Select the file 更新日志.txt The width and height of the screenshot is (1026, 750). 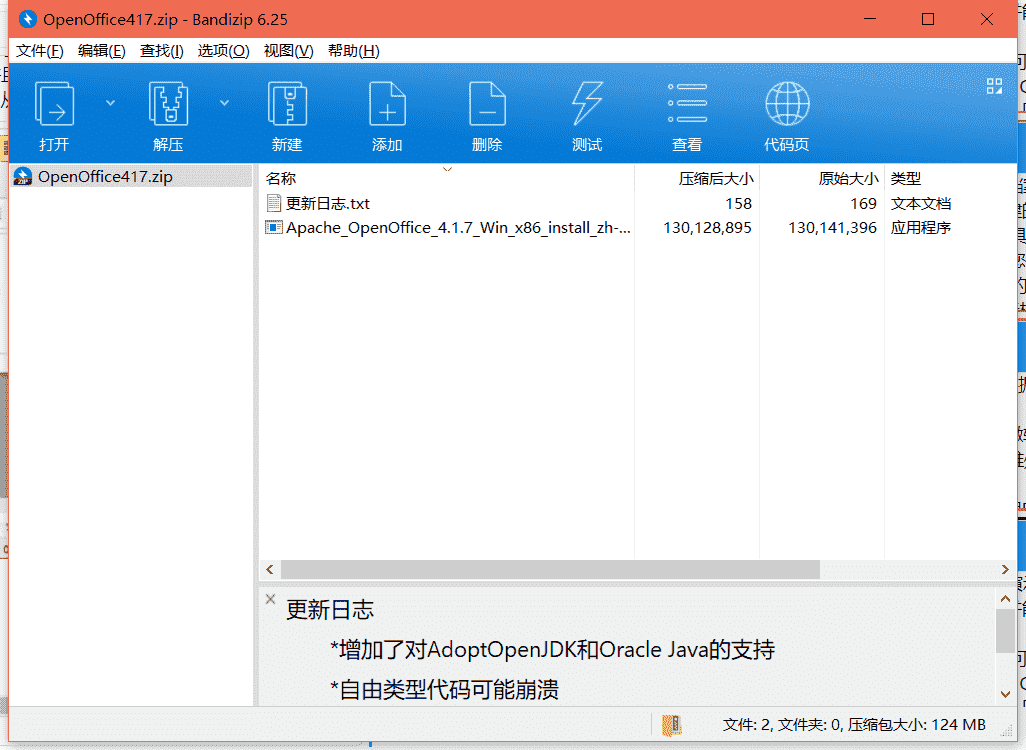pyautogui.click(x=328, y=204)
